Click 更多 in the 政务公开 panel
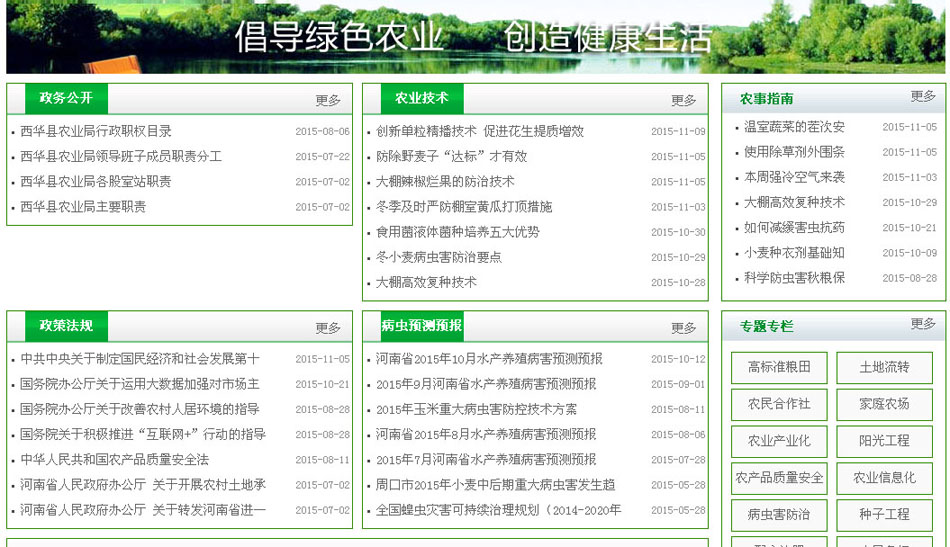 pos(328,100)
